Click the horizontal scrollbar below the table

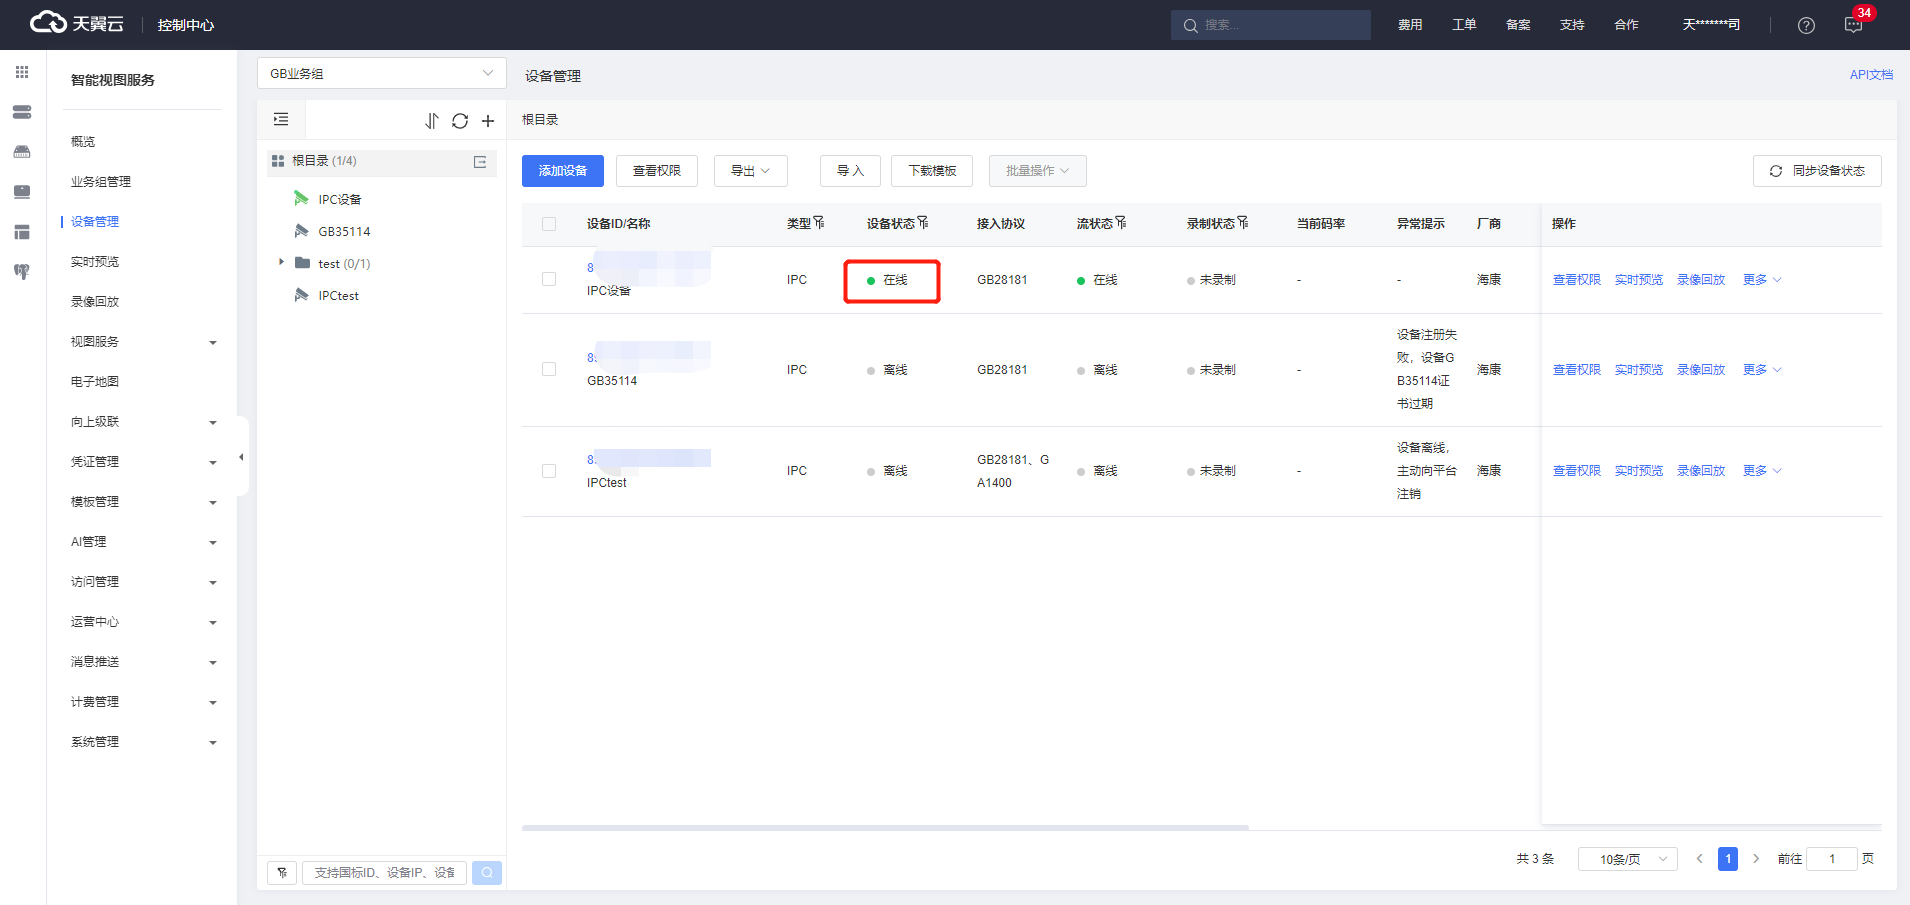pyautogui.click(x=885, y=828)
